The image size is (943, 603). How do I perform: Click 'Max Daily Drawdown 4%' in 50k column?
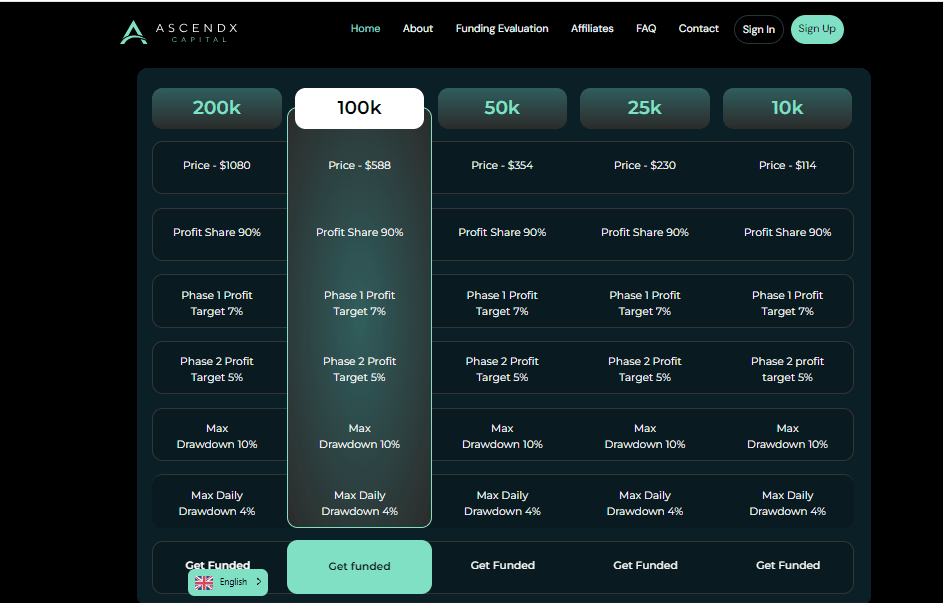pos(502,503)
